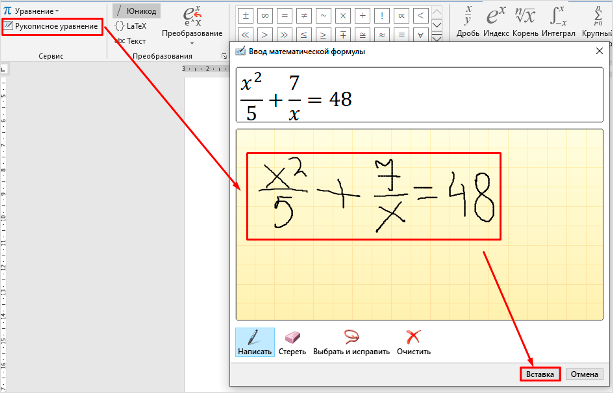Click Очистить to clear the ink
Image resolution: width=613 pixels, height=393 pixels.
tap(414, 342)
